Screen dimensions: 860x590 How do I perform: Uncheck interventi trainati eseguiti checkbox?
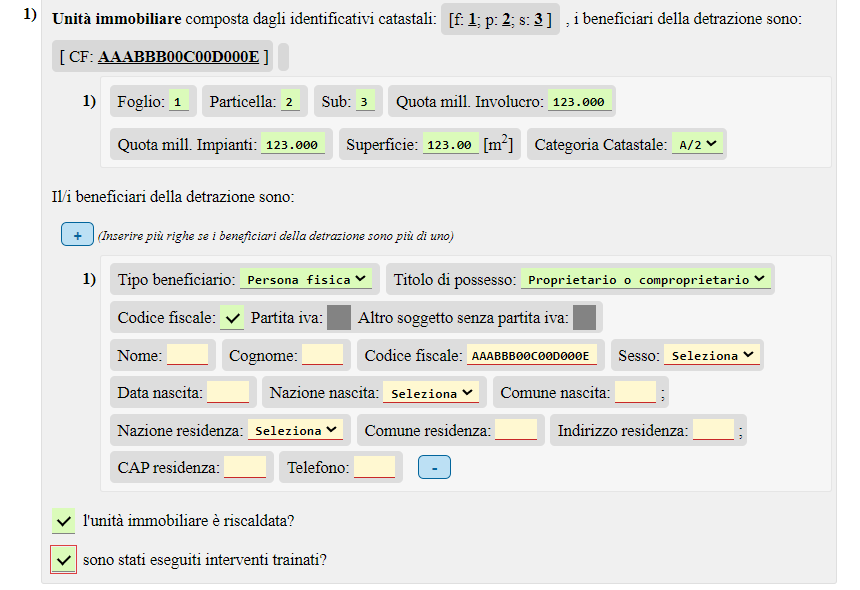[63, 560]
